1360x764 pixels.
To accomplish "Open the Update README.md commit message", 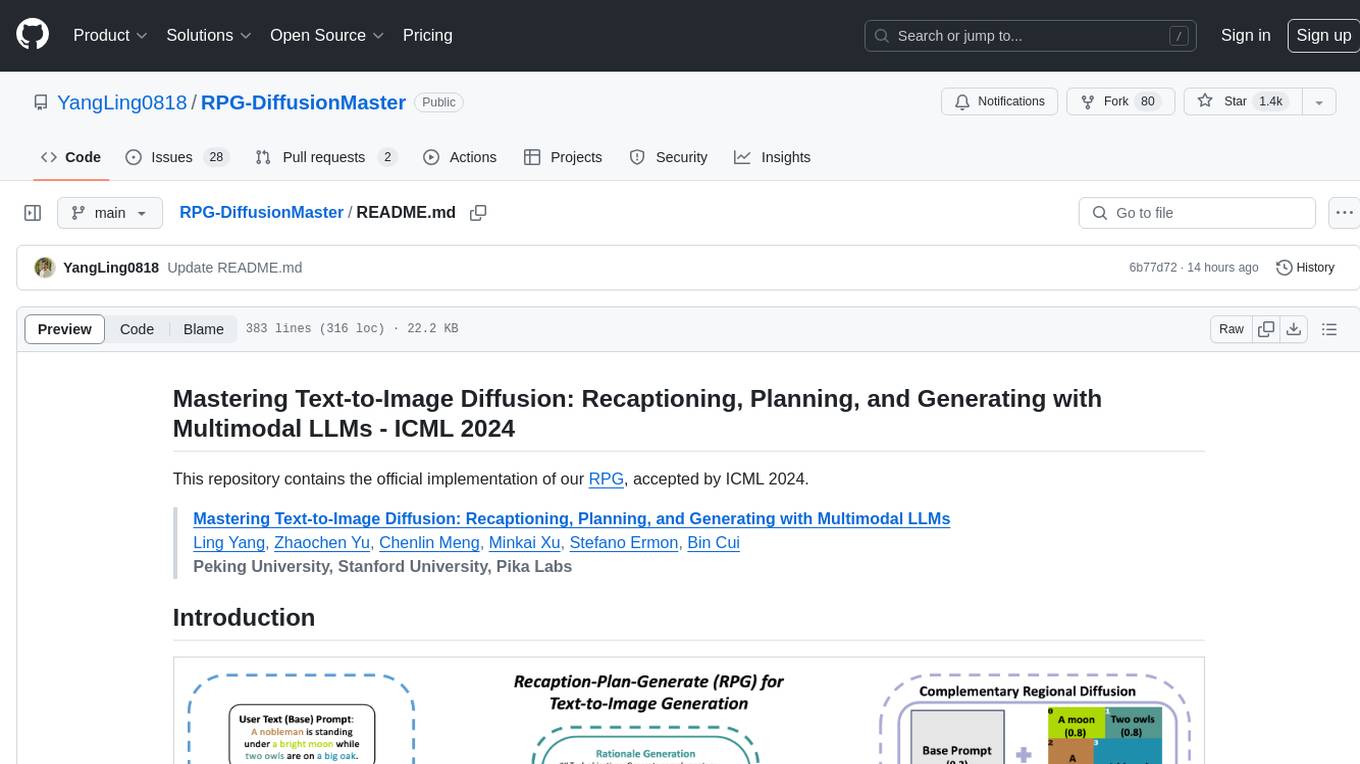I will 234,268.
